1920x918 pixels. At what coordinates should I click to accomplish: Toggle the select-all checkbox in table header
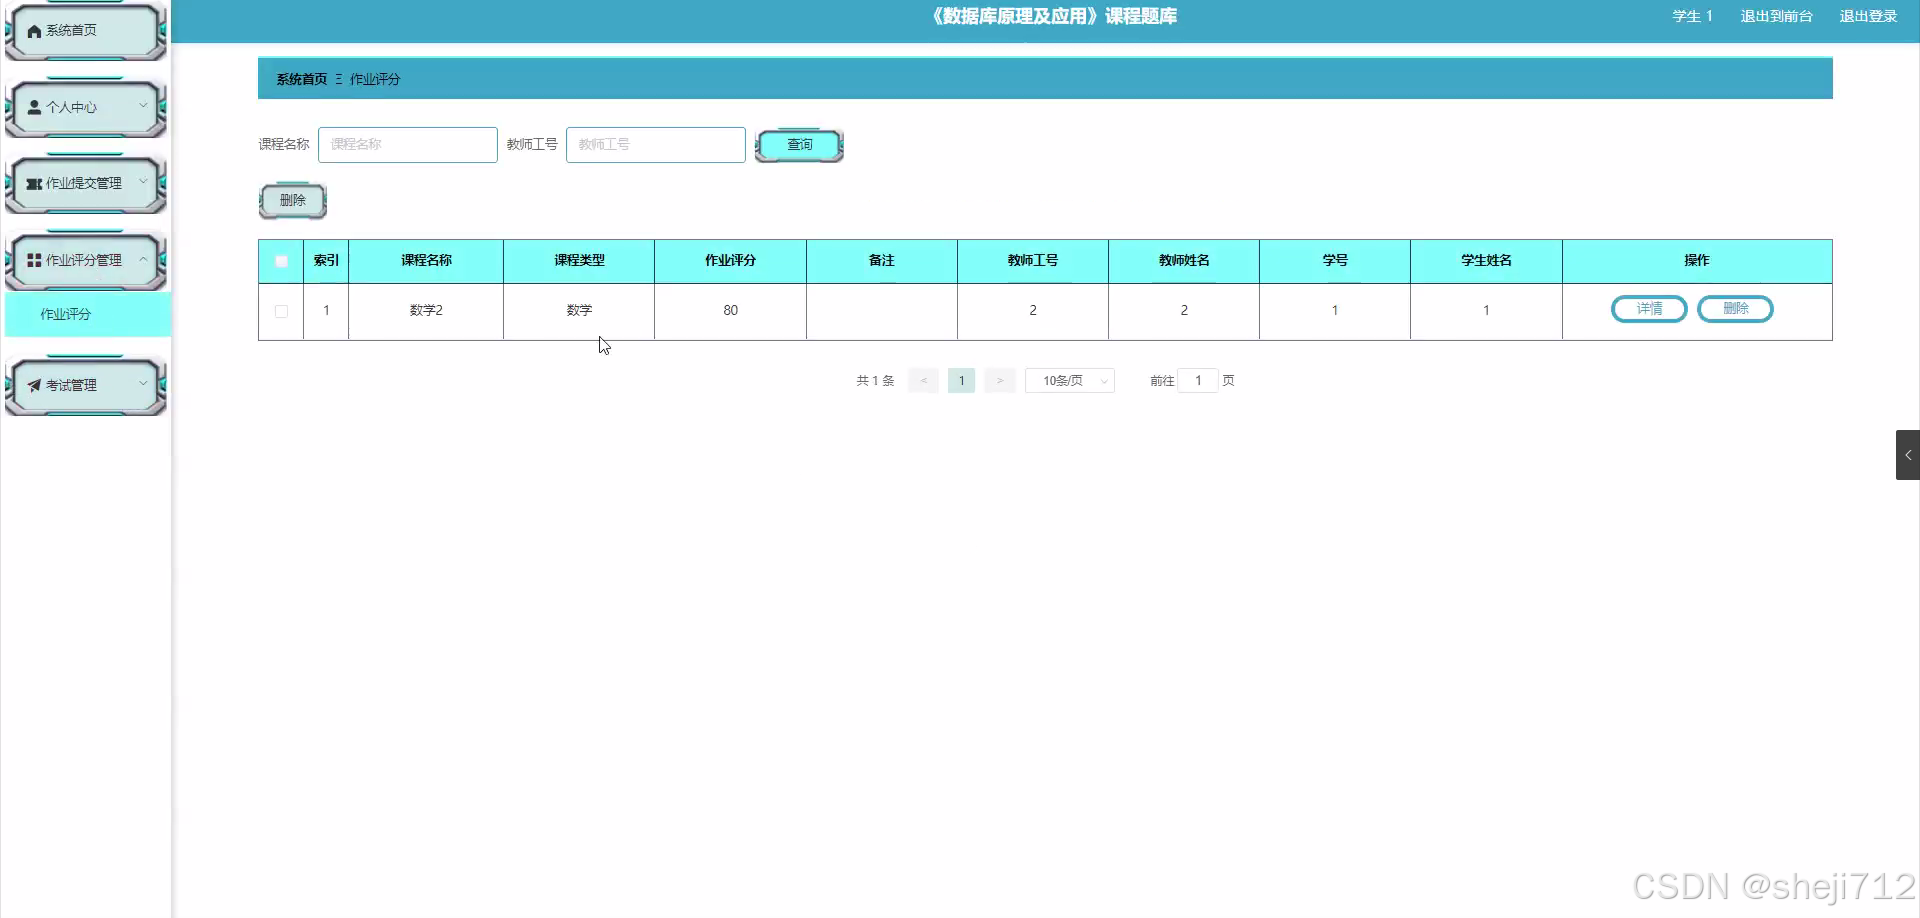point(281,261)
